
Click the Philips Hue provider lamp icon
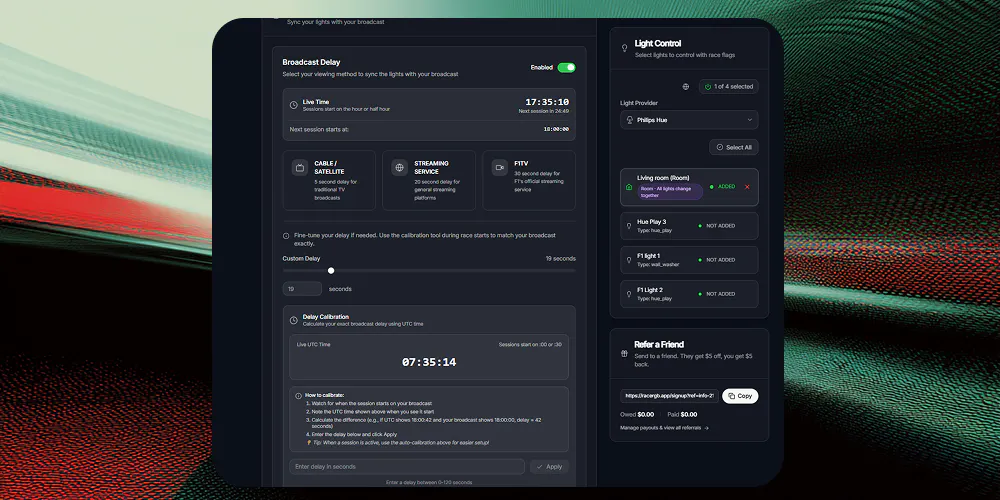630,120
